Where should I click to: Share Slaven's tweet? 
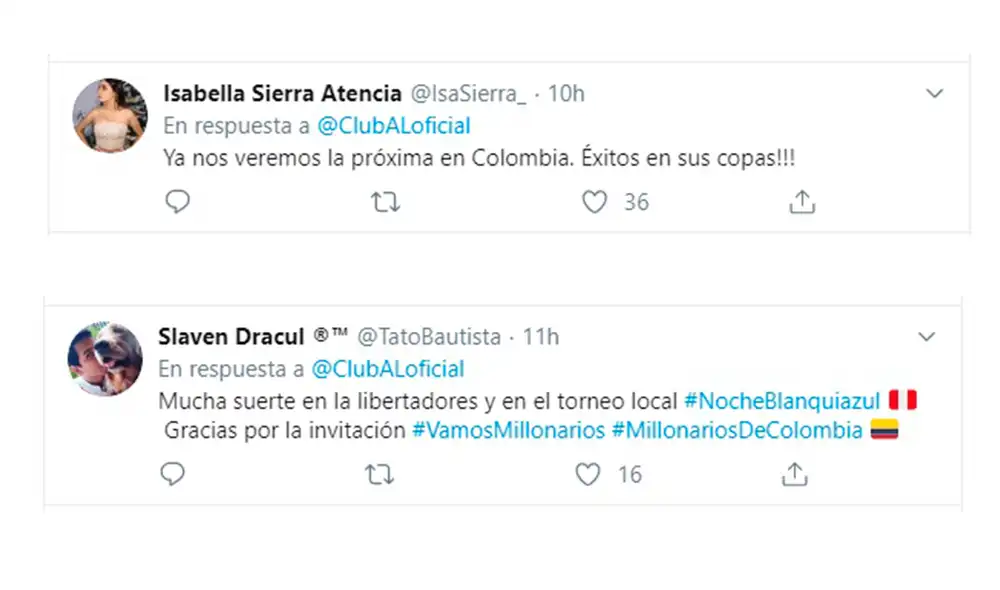point(794,474)
